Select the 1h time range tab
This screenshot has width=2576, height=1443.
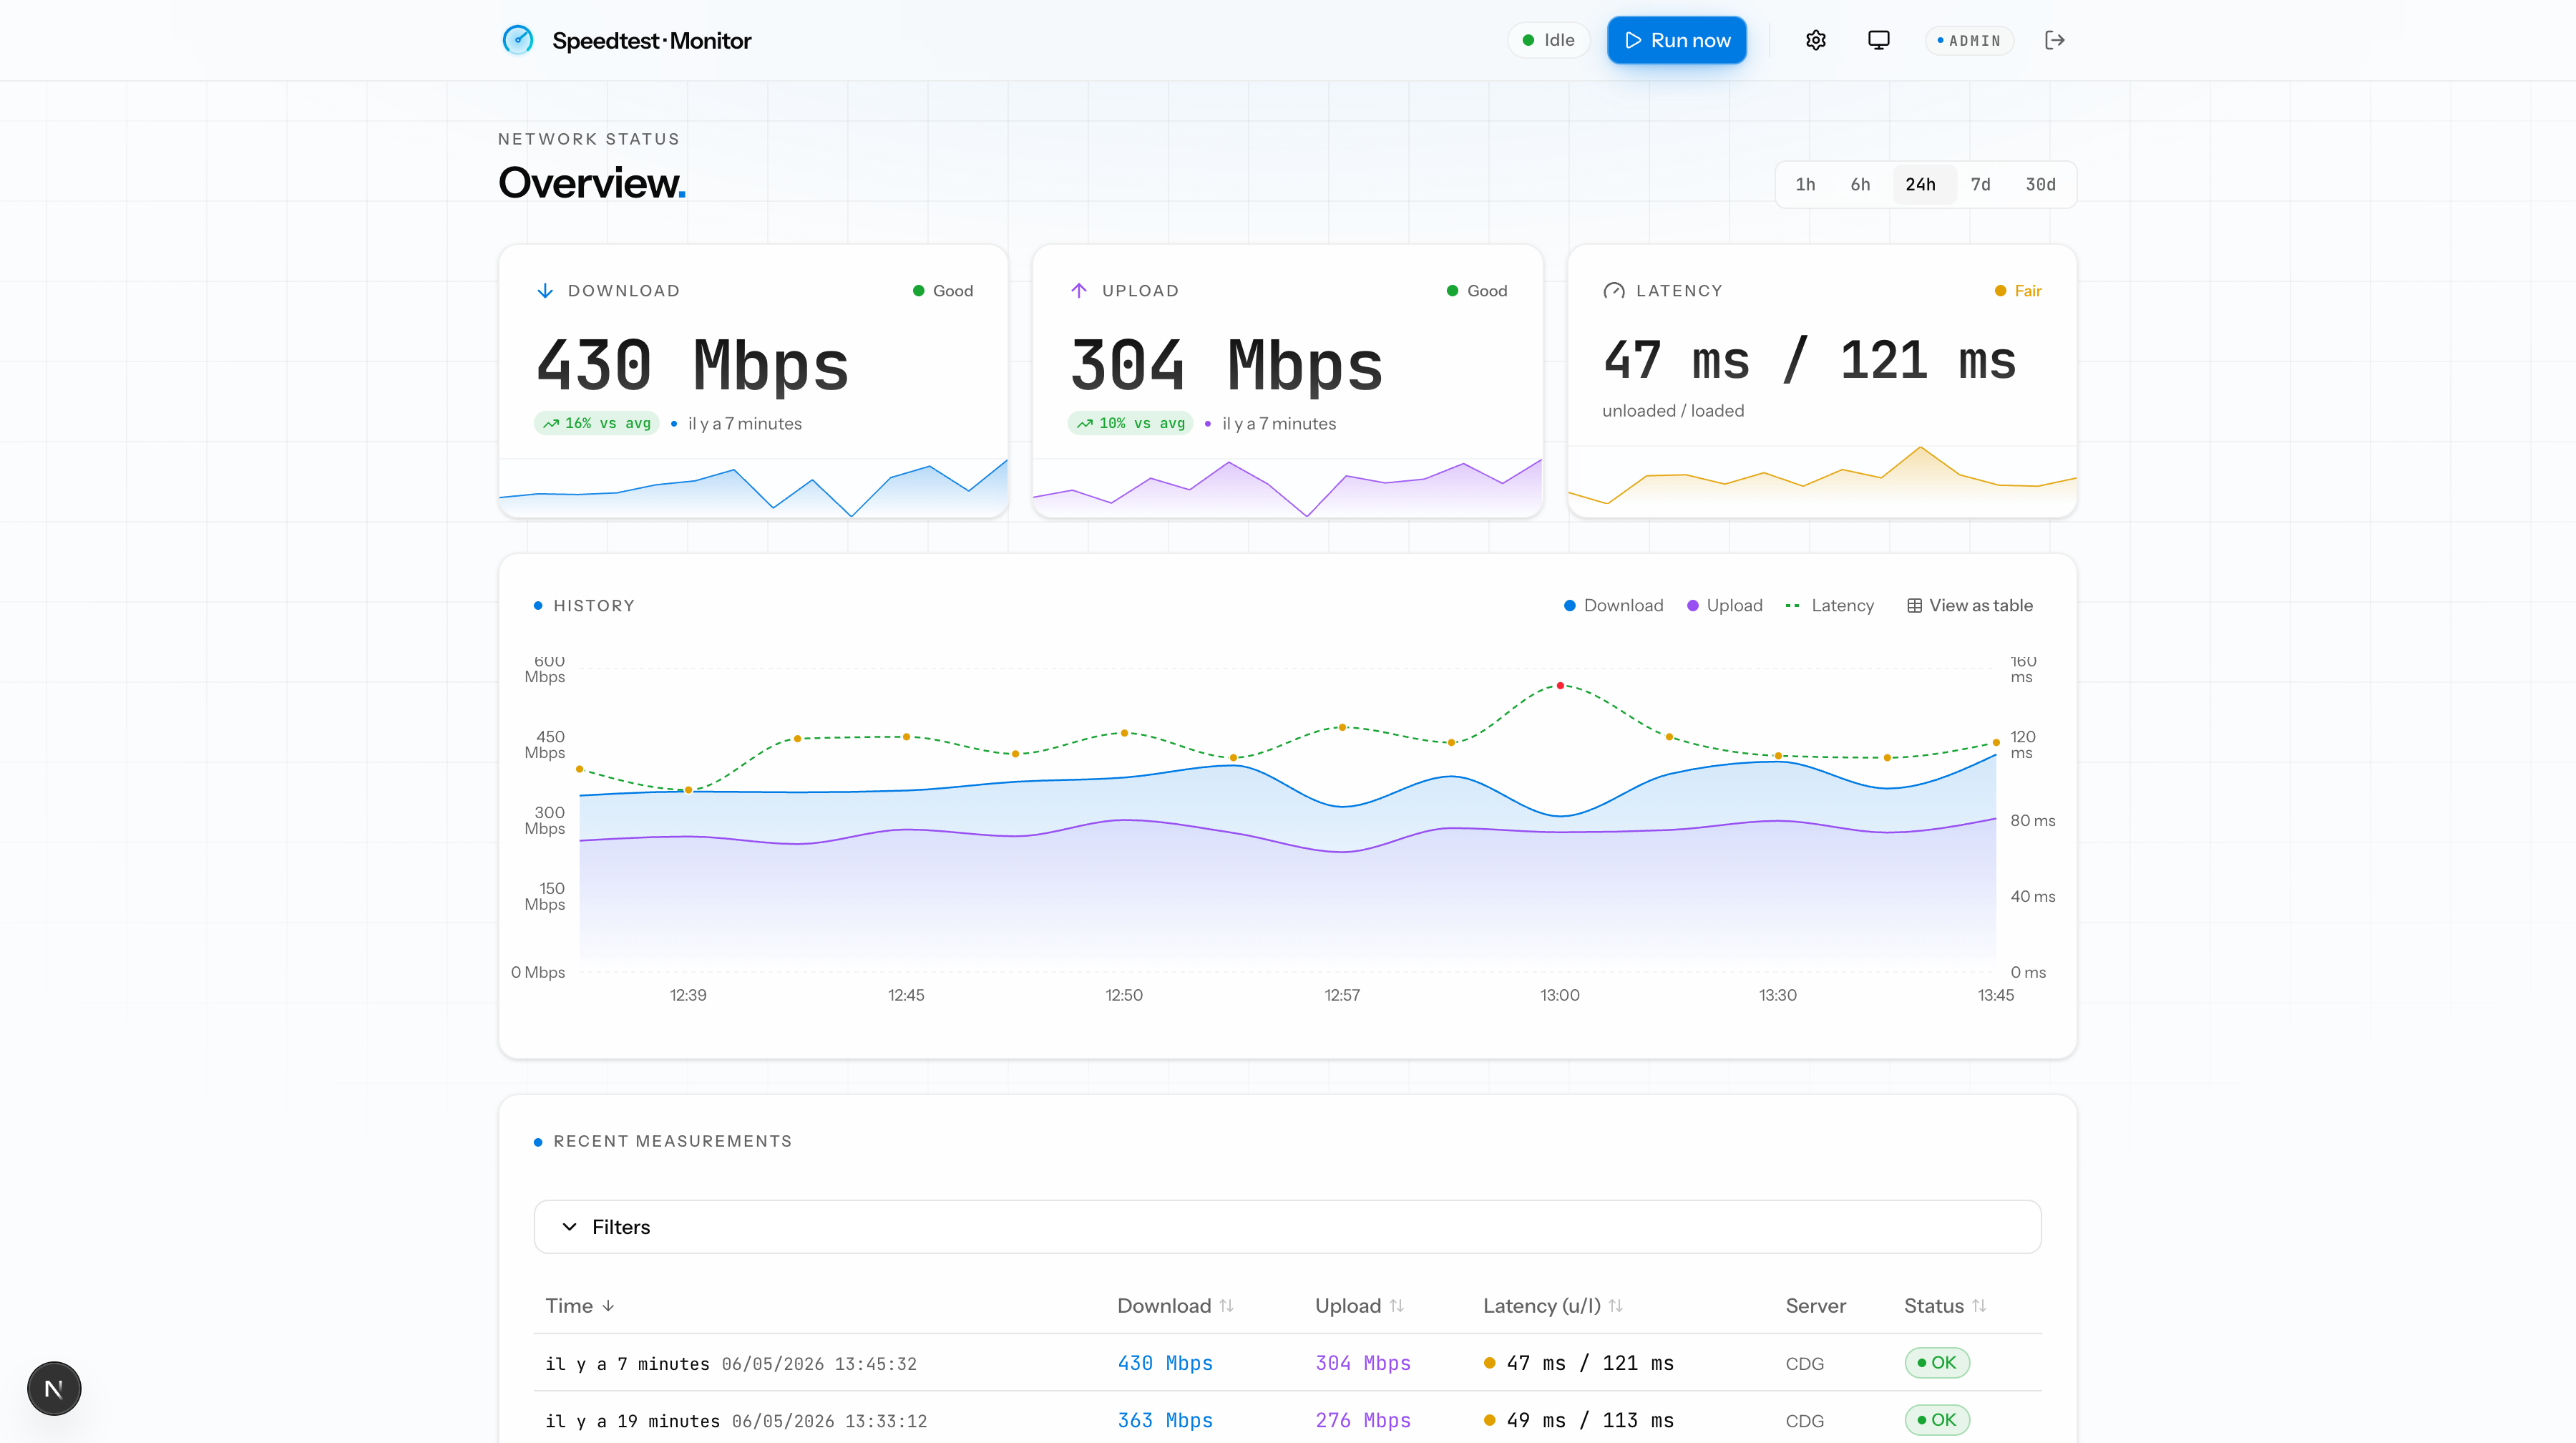pos(1805,185)
